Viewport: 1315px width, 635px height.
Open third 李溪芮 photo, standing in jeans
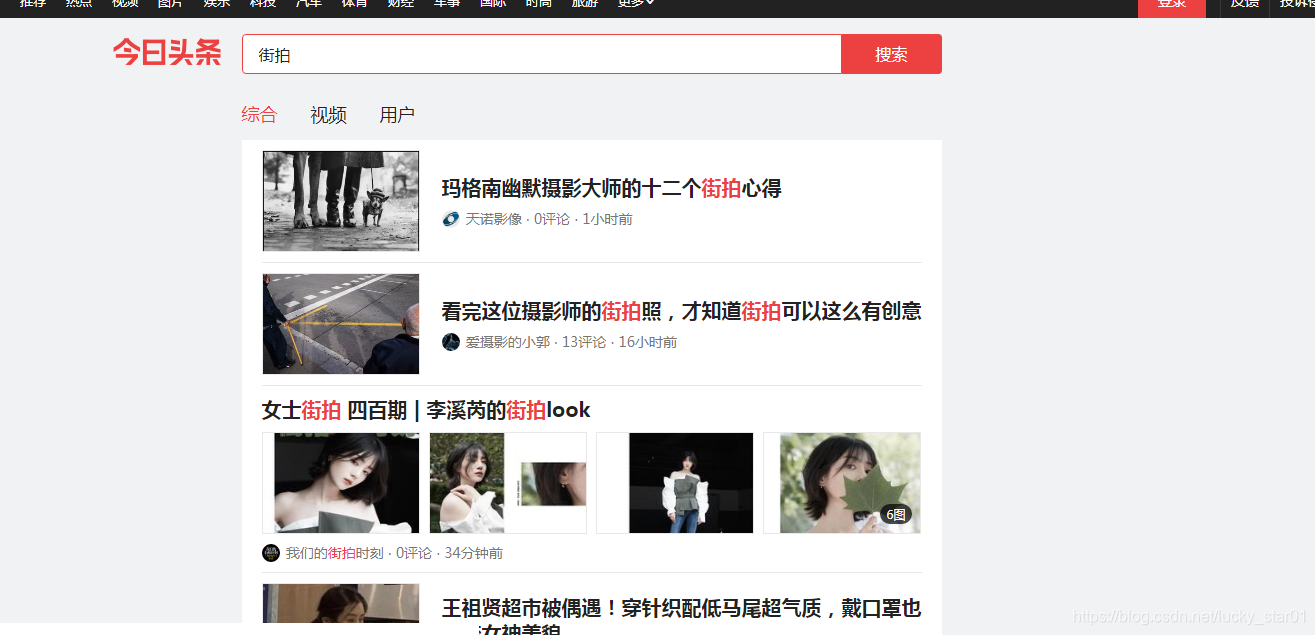(x=675, y=483)
